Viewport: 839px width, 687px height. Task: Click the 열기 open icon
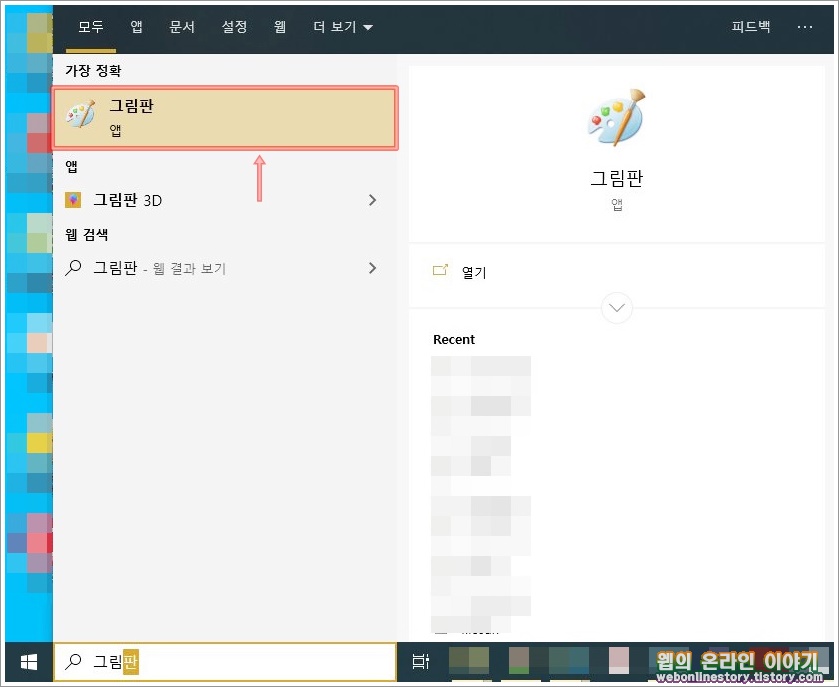pos(440,270)
